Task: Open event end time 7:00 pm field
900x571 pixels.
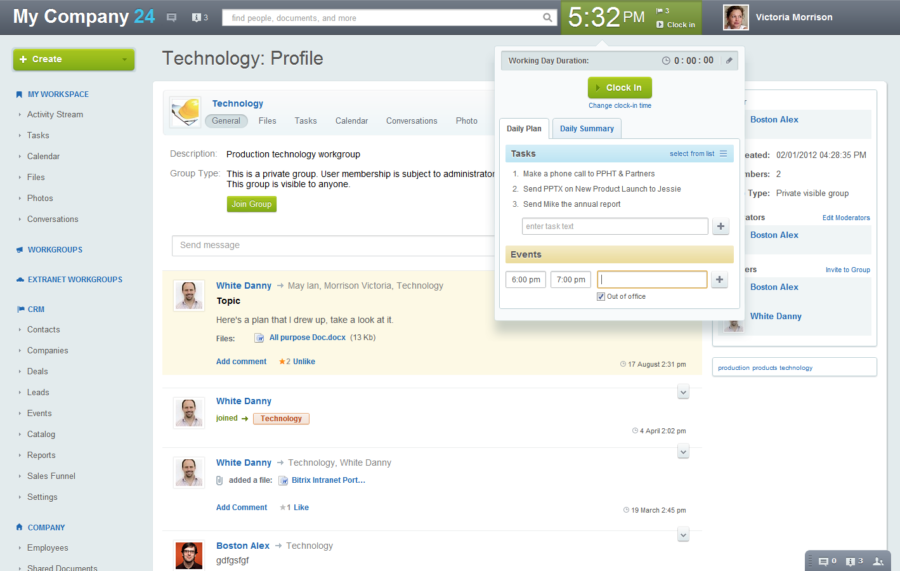Action: [571, 279]
